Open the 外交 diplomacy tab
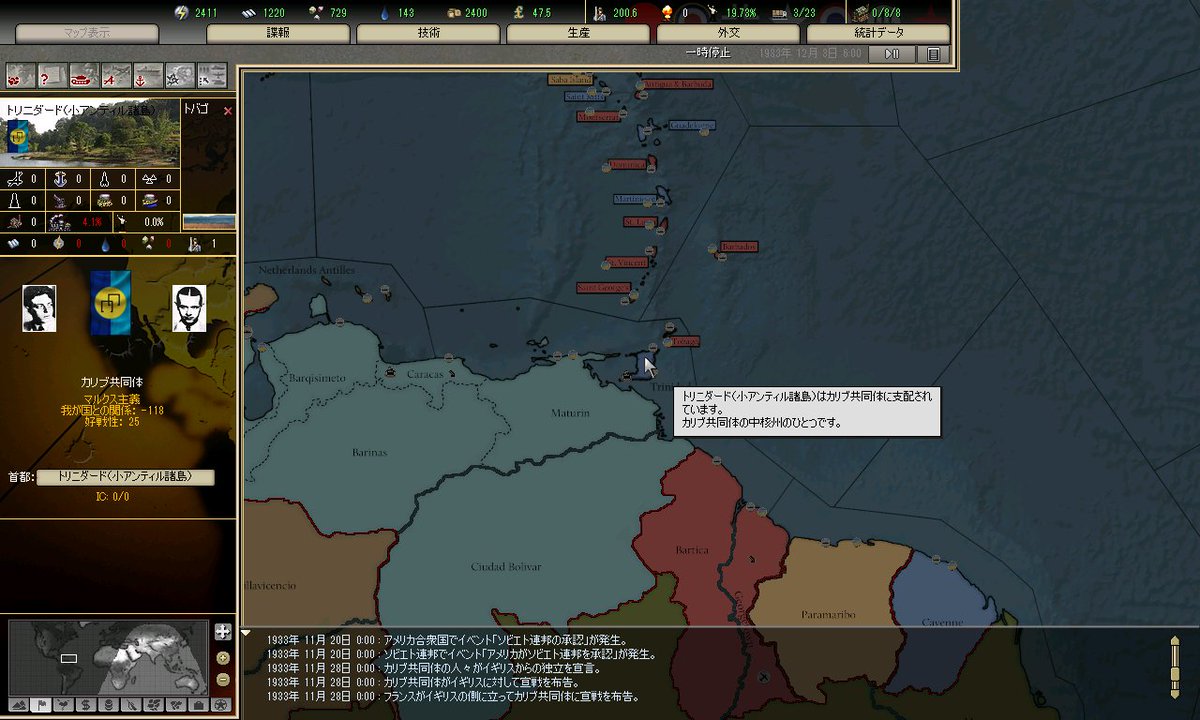This screenshot has width=1200, height=720. pos(728,33)
